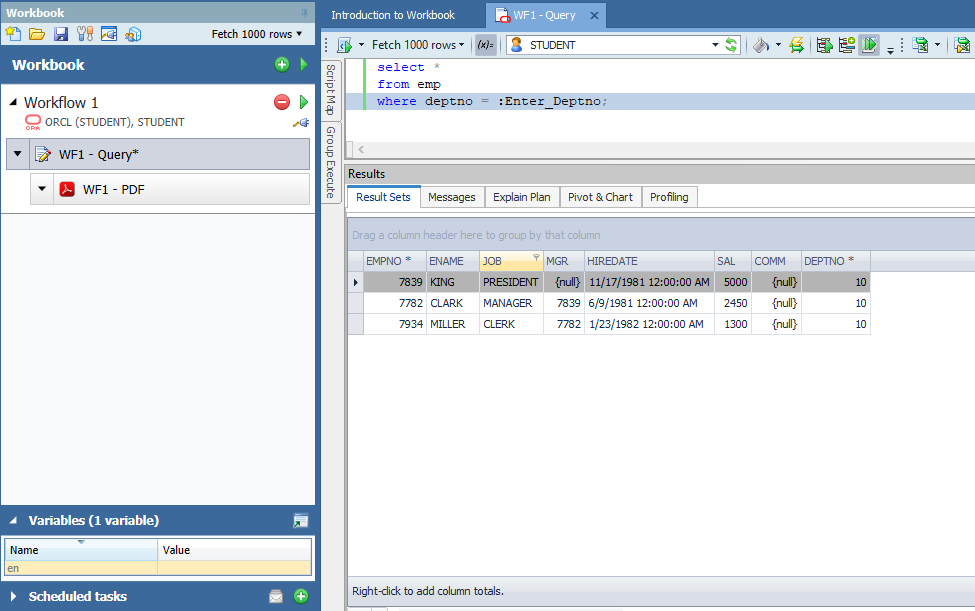This screenshot has width=975, height=611.
Task: Sort by the HIREDATE column header
Action: [x=649, y=261]
